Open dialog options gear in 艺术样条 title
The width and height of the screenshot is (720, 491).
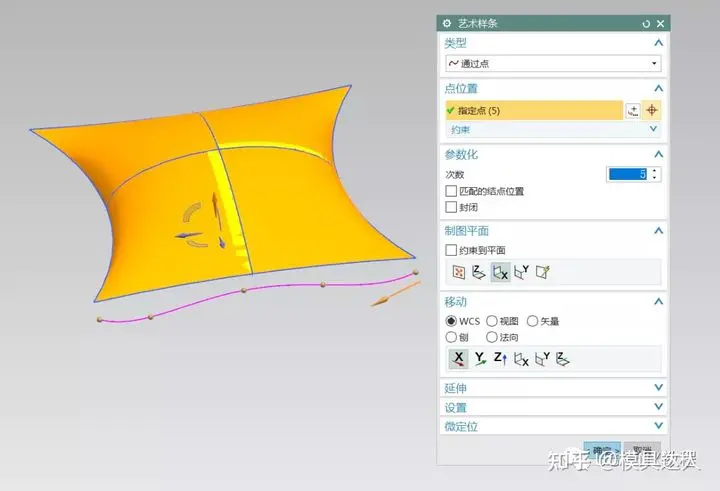click(x=447, y=23)
